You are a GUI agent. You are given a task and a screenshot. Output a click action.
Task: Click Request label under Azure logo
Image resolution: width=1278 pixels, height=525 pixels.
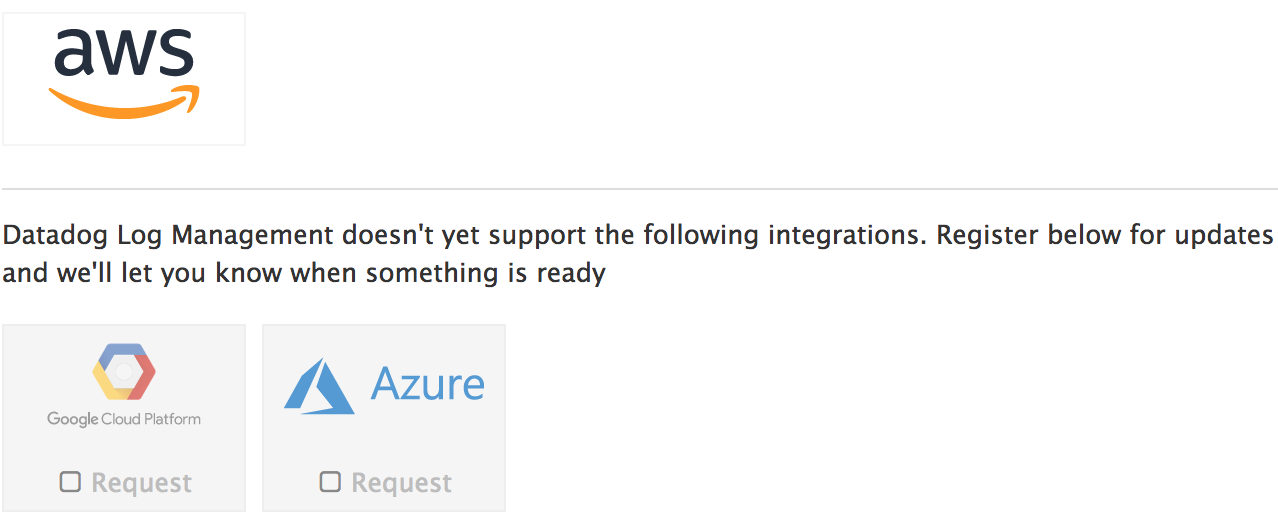point(402,483)
